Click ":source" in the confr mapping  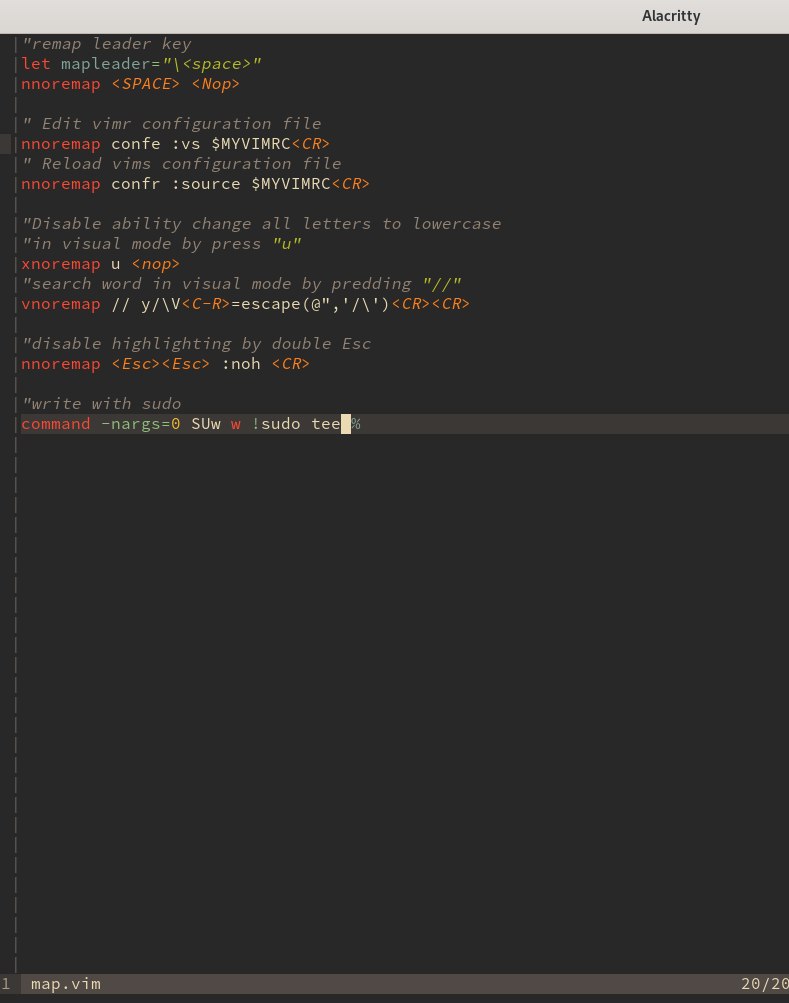205,184
